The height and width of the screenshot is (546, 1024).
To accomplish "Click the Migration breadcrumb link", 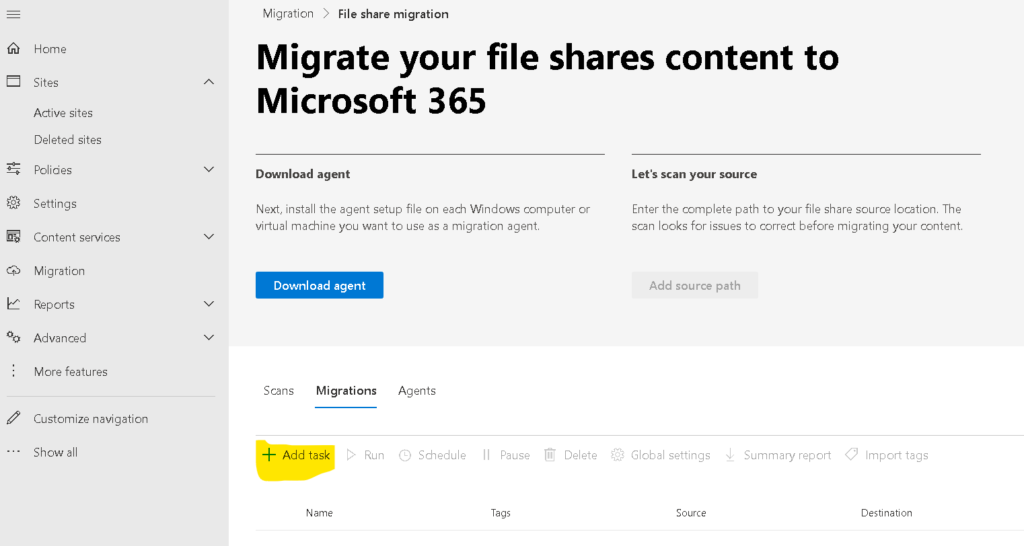I will tap(288, 14).
